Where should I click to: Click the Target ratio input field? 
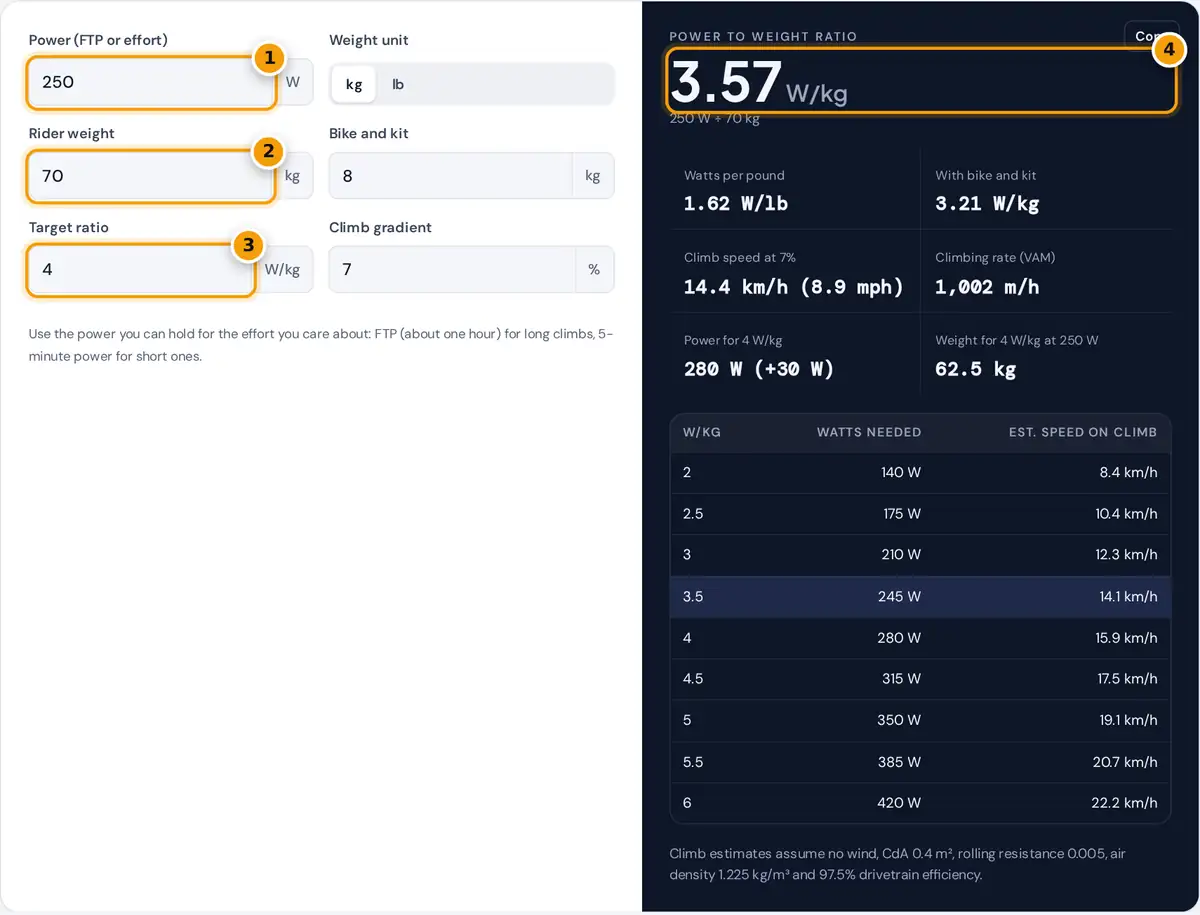click(141, 270)
